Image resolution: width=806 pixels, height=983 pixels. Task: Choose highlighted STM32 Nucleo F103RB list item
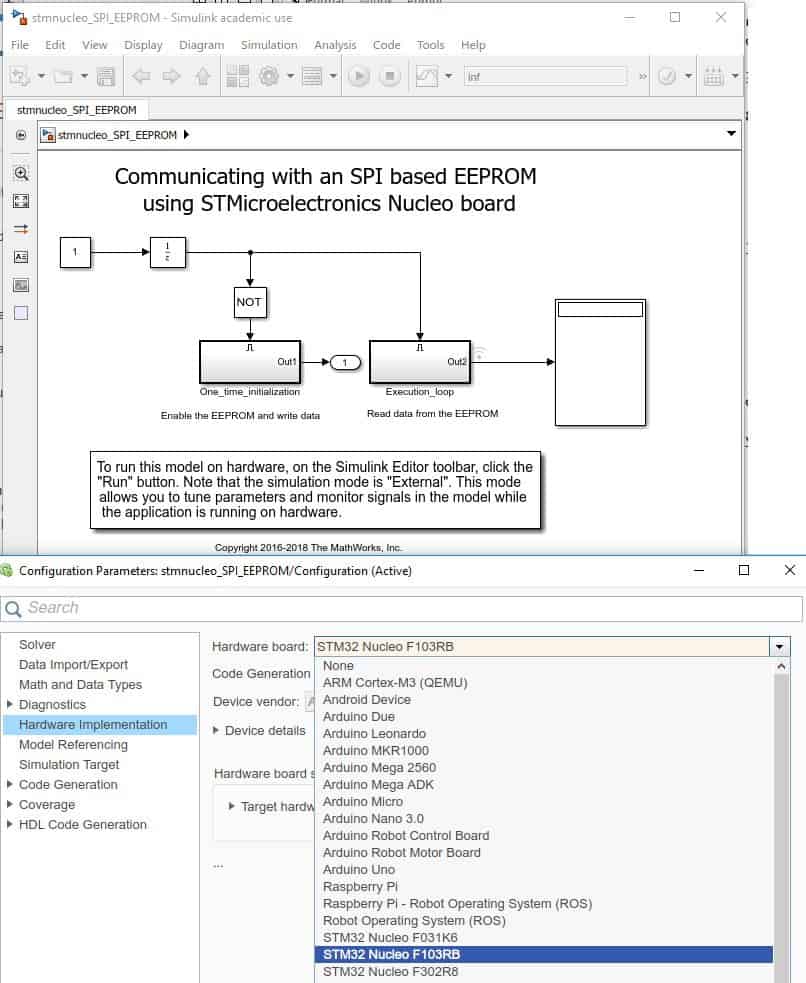click(x=543, y=954)
